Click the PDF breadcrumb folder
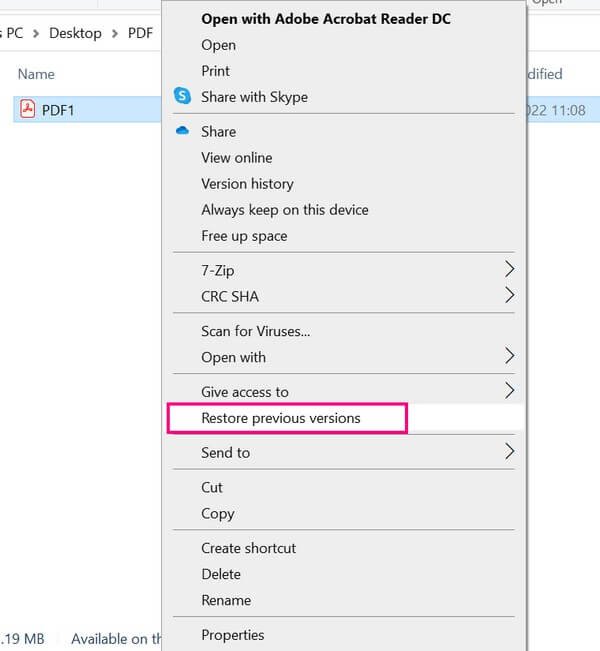The height and width of the screenshot is (651, 600). [x=140, y=33]
